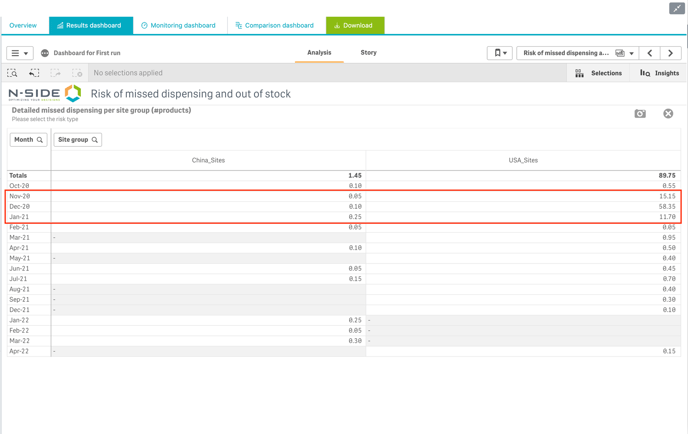Open the bookmarks dropdown
The width and height of the screenshot is (688, 434).
(x=499, y=53)
